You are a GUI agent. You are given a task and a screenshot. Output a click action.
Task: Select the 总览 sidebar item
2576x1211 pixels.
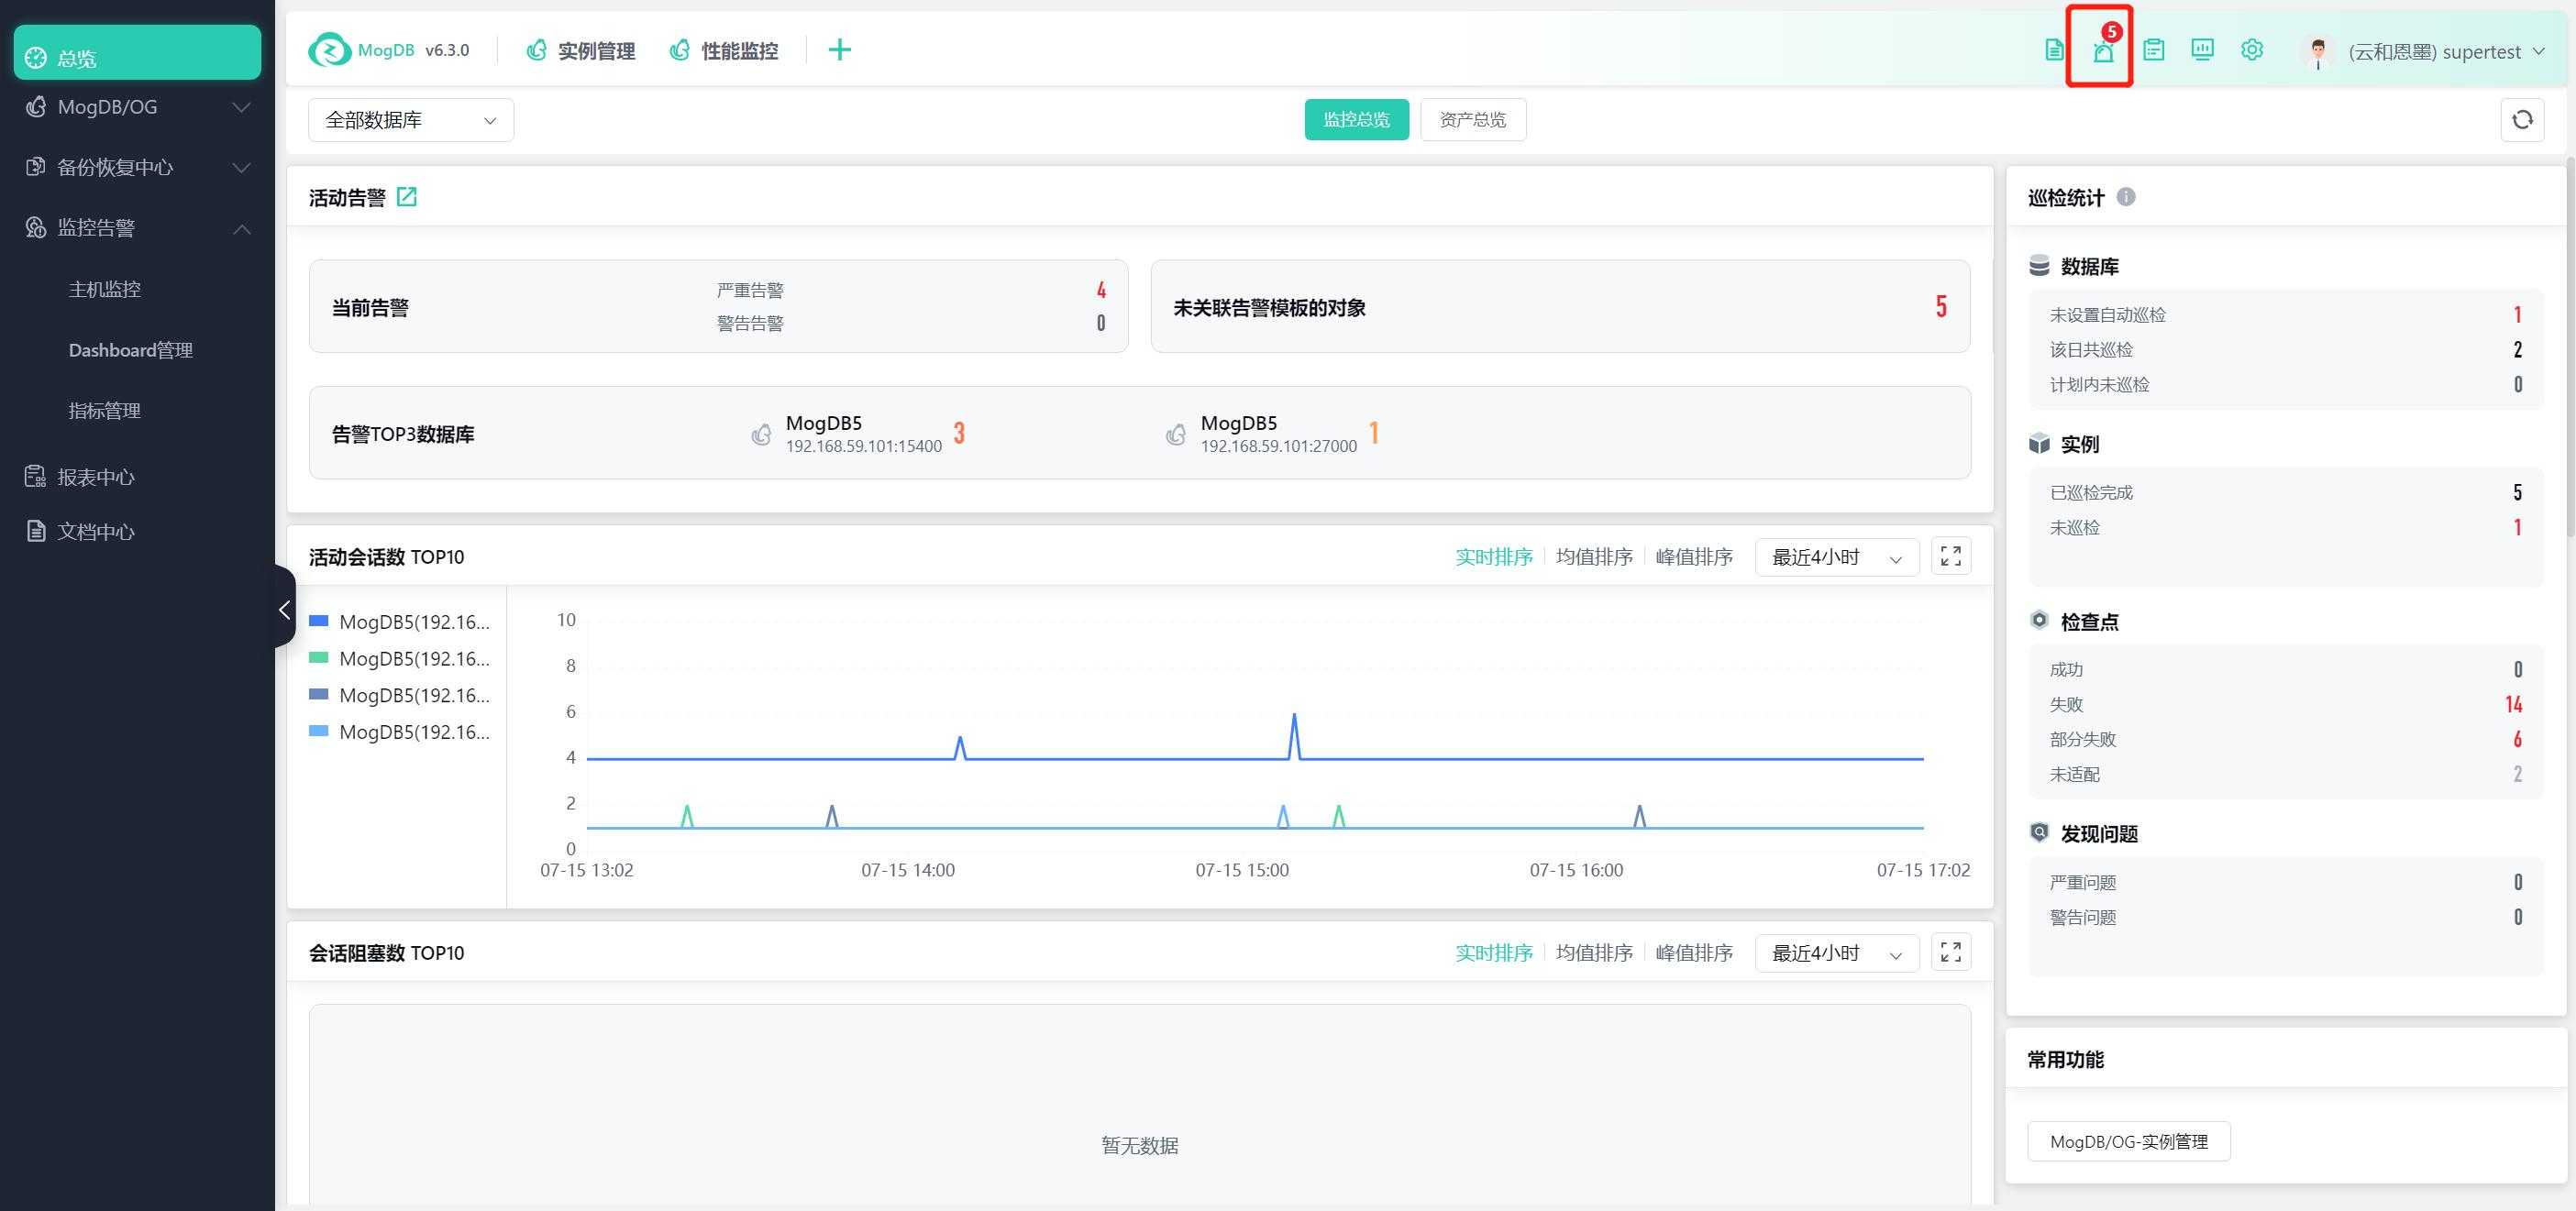(137, 52)
